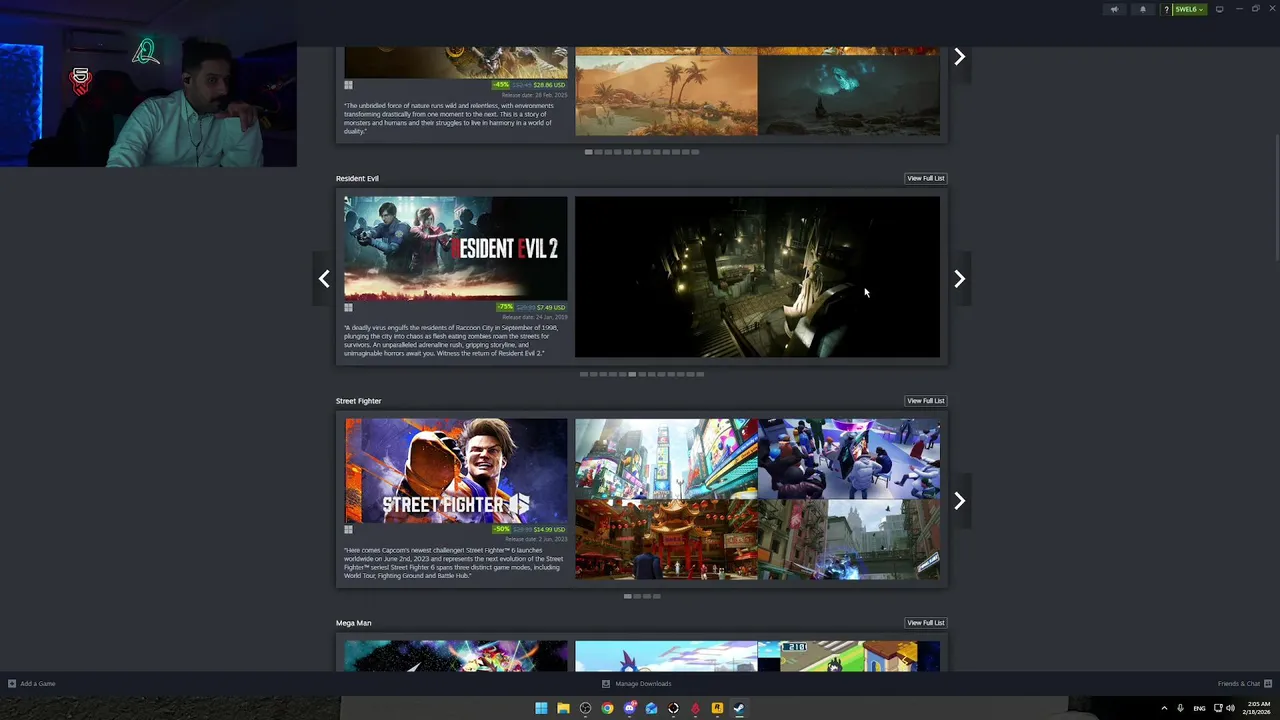This screenshot has width=1280, height=720.
Task: Click the Street Fighter section heading
Action: (358, 401)
